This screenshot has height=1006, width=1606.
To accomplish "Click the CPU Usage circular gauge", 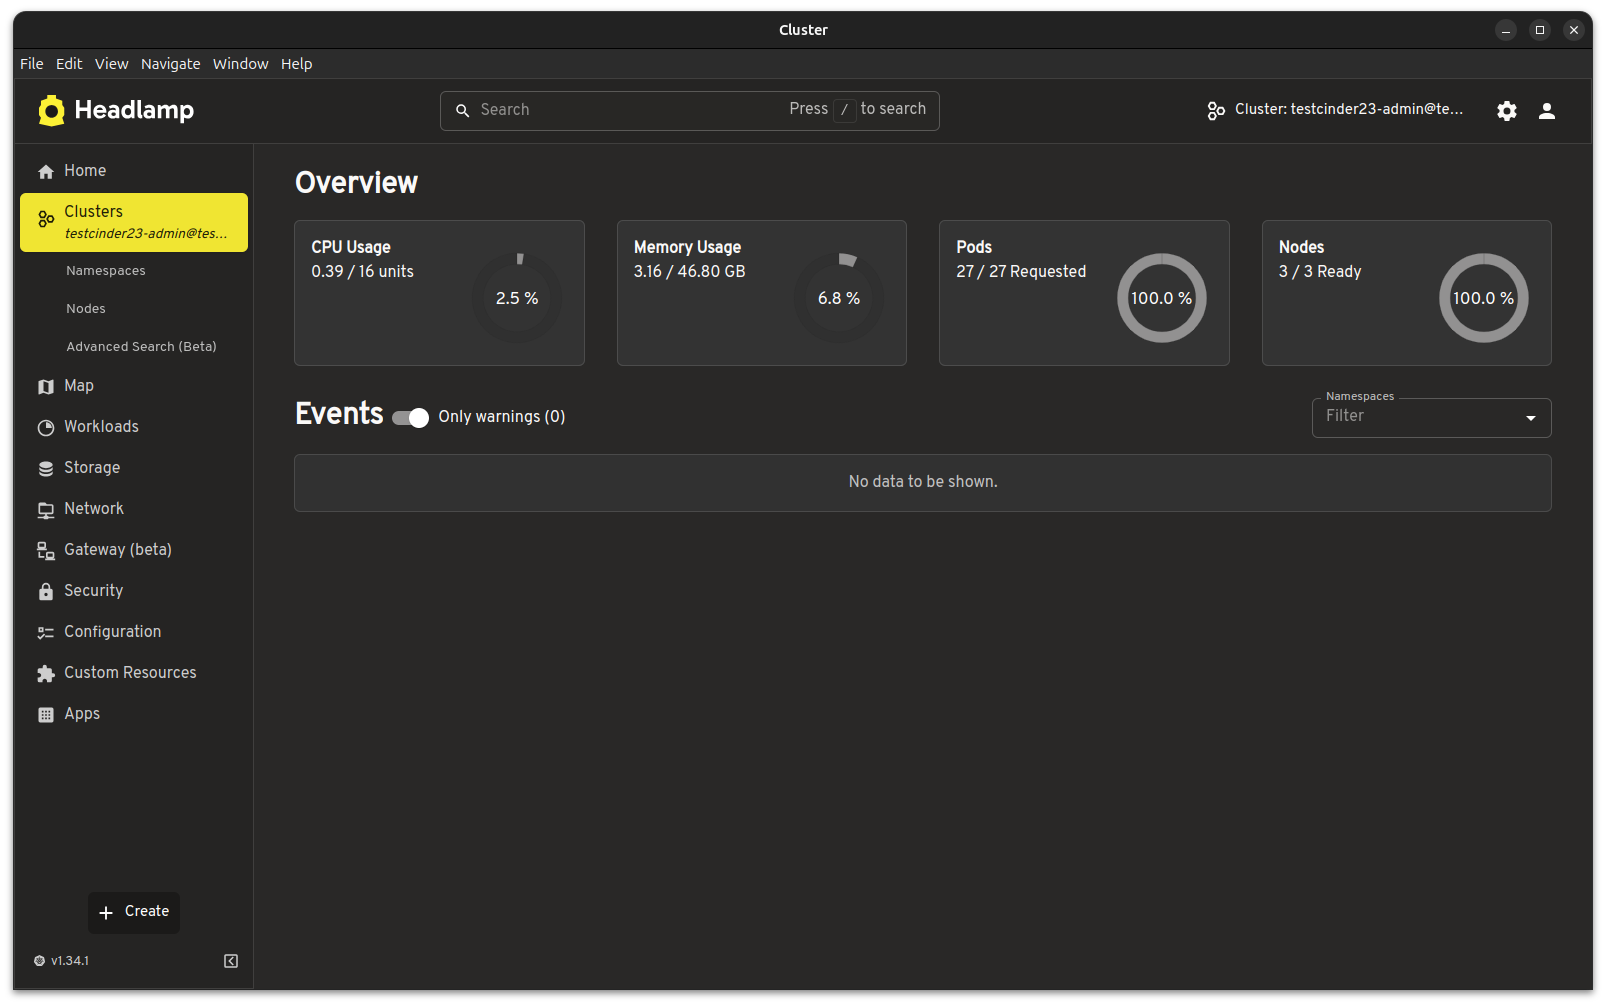I will pyautogui.click(x=517, y=298).
